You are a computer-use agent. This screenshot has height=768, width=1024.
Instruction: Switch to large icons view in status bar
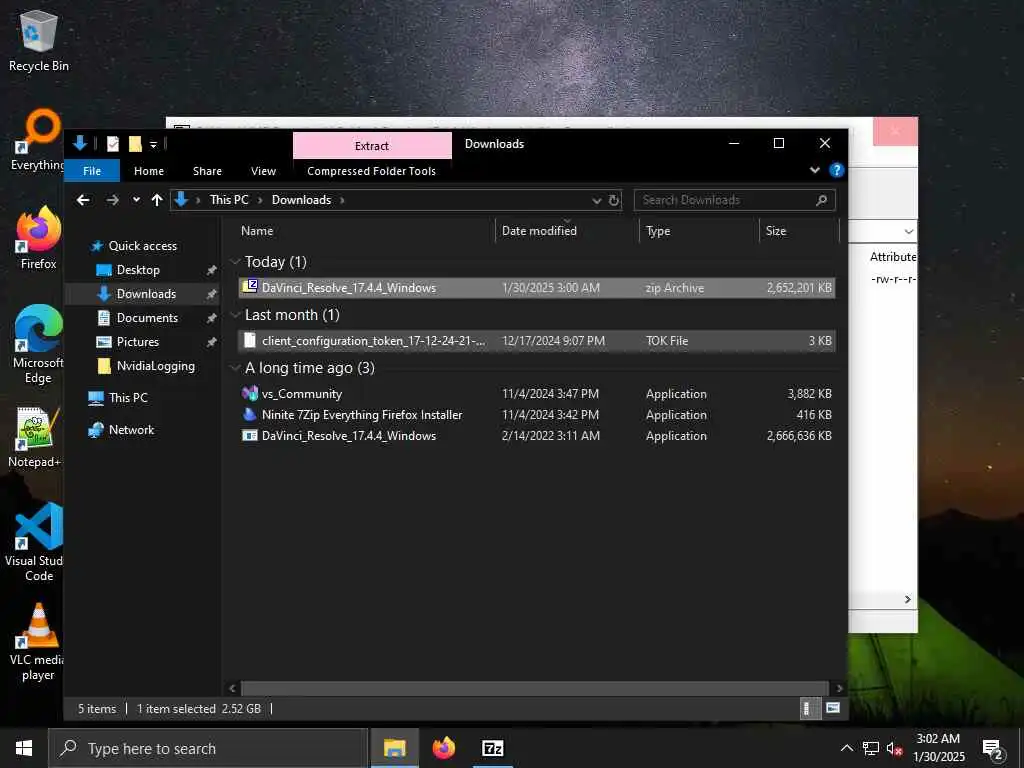click(832, 708)
